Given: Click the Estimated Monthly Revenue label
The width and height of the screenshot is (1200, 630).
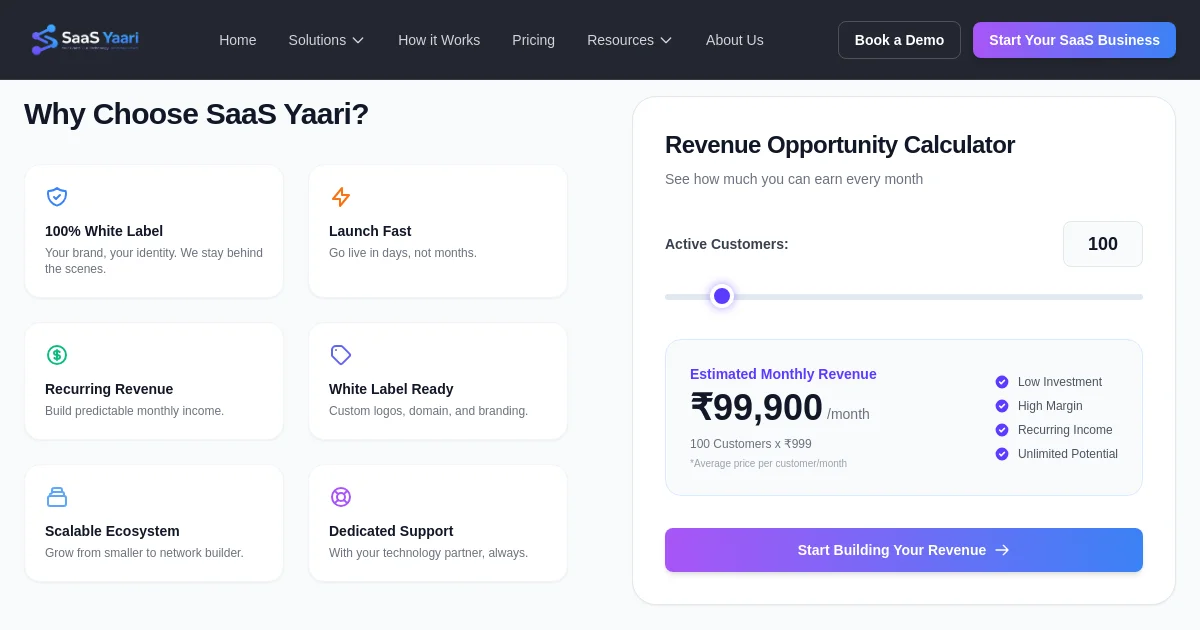Looking at the screenshot, I should [x=783, y=374].
